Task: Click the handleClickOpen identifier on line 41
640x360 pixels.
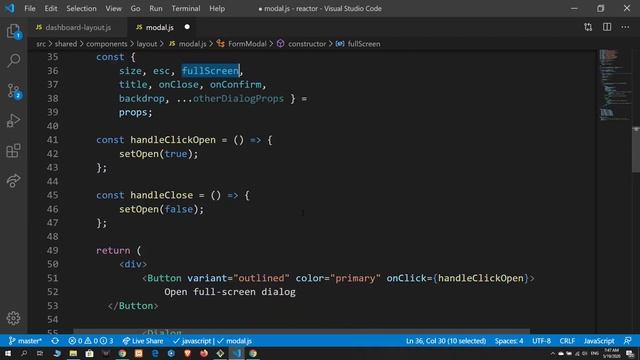Action: pos(173,140)
